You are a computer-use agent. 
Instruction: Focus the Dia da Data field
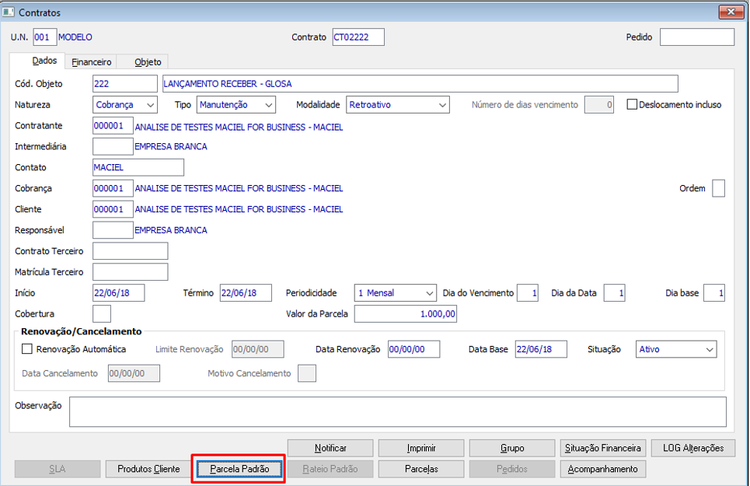coord(615,293)
